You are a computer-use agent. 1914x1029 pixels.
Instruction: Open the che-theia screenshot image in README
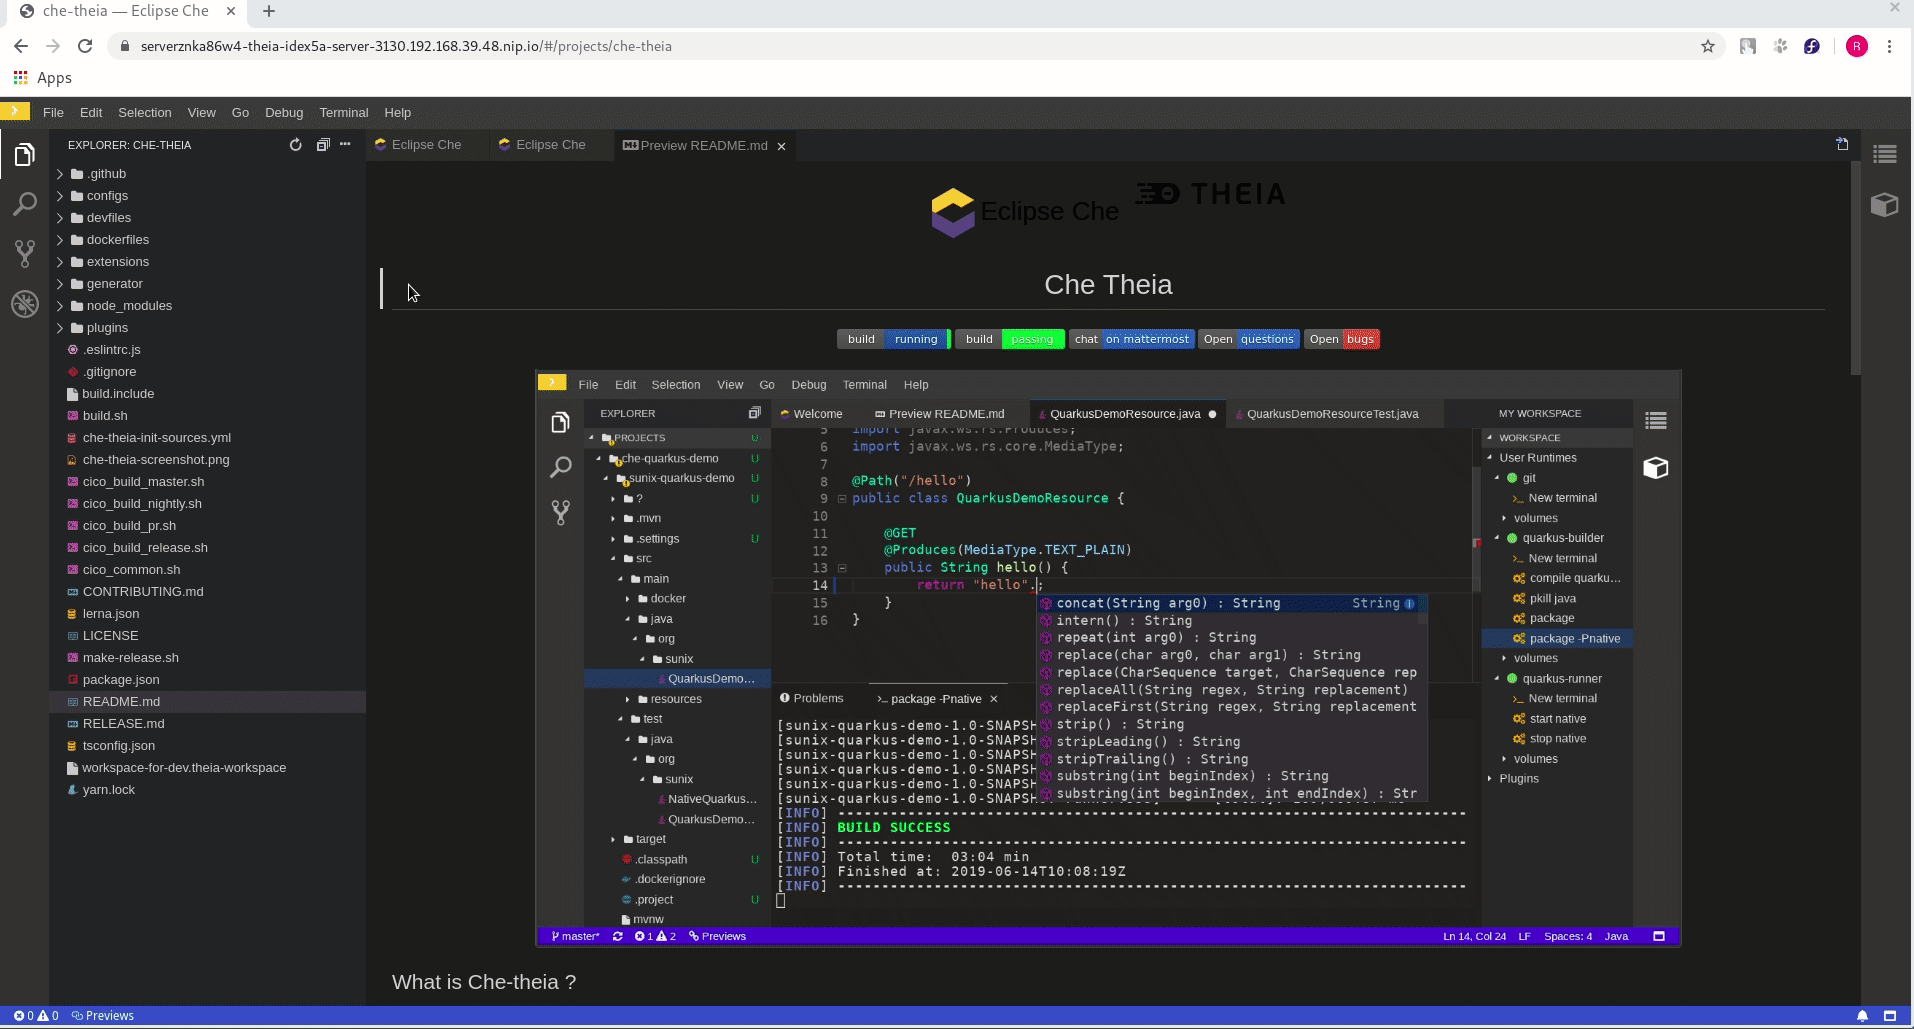pos(1108,658)
